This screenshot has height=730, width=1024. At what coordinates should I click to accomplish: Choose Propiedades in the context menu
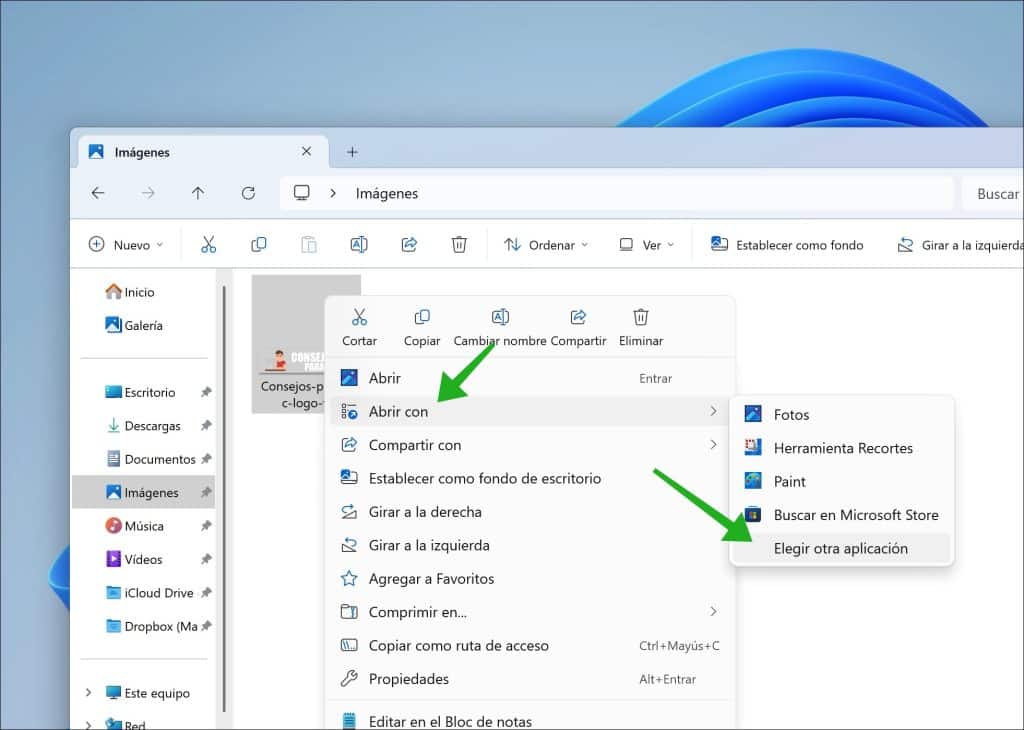[x=530, y=679]
